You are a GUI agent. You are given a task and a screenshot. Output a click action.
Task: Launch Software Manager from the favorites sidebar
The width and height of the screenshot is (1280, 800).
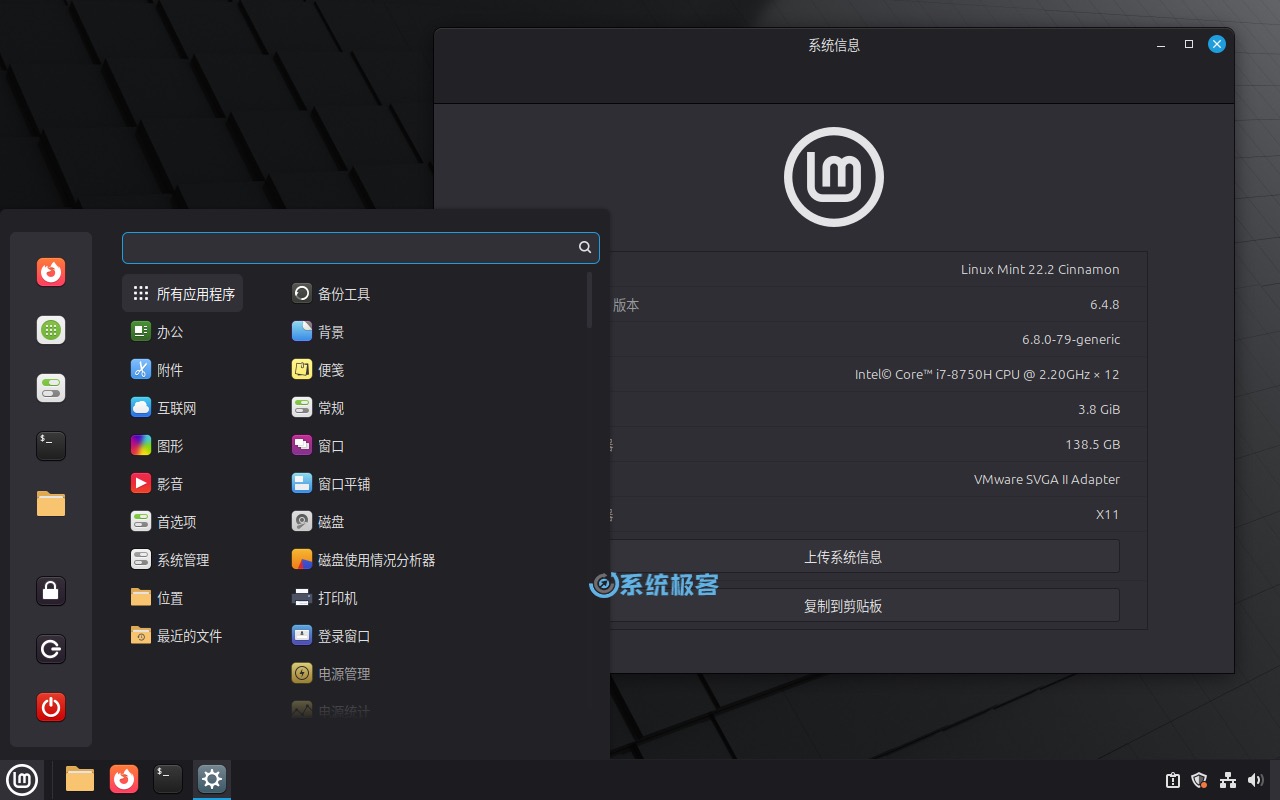(51, 330)
